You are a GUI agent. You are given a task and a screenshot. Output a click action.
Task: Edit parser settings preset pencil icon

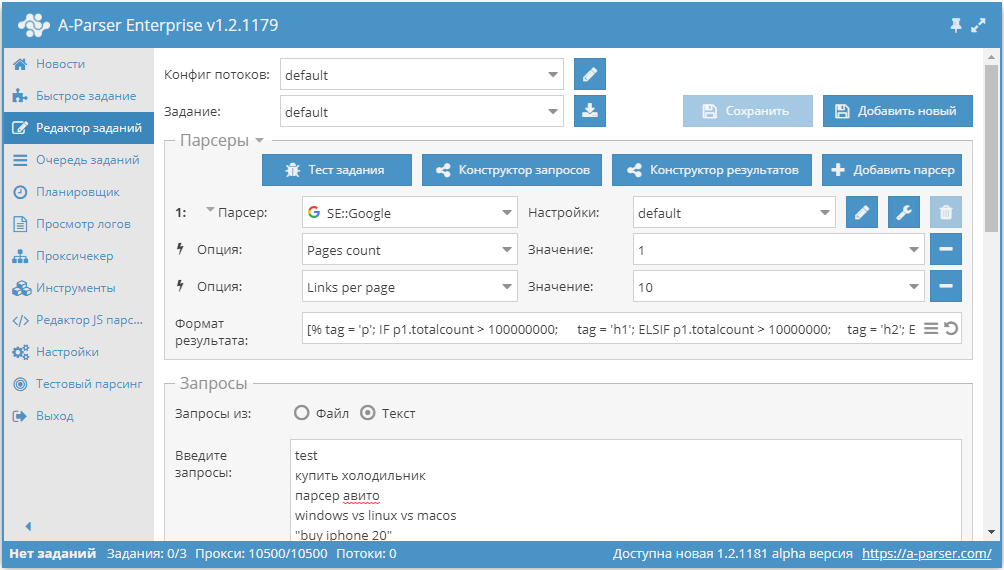pos(862,212)
